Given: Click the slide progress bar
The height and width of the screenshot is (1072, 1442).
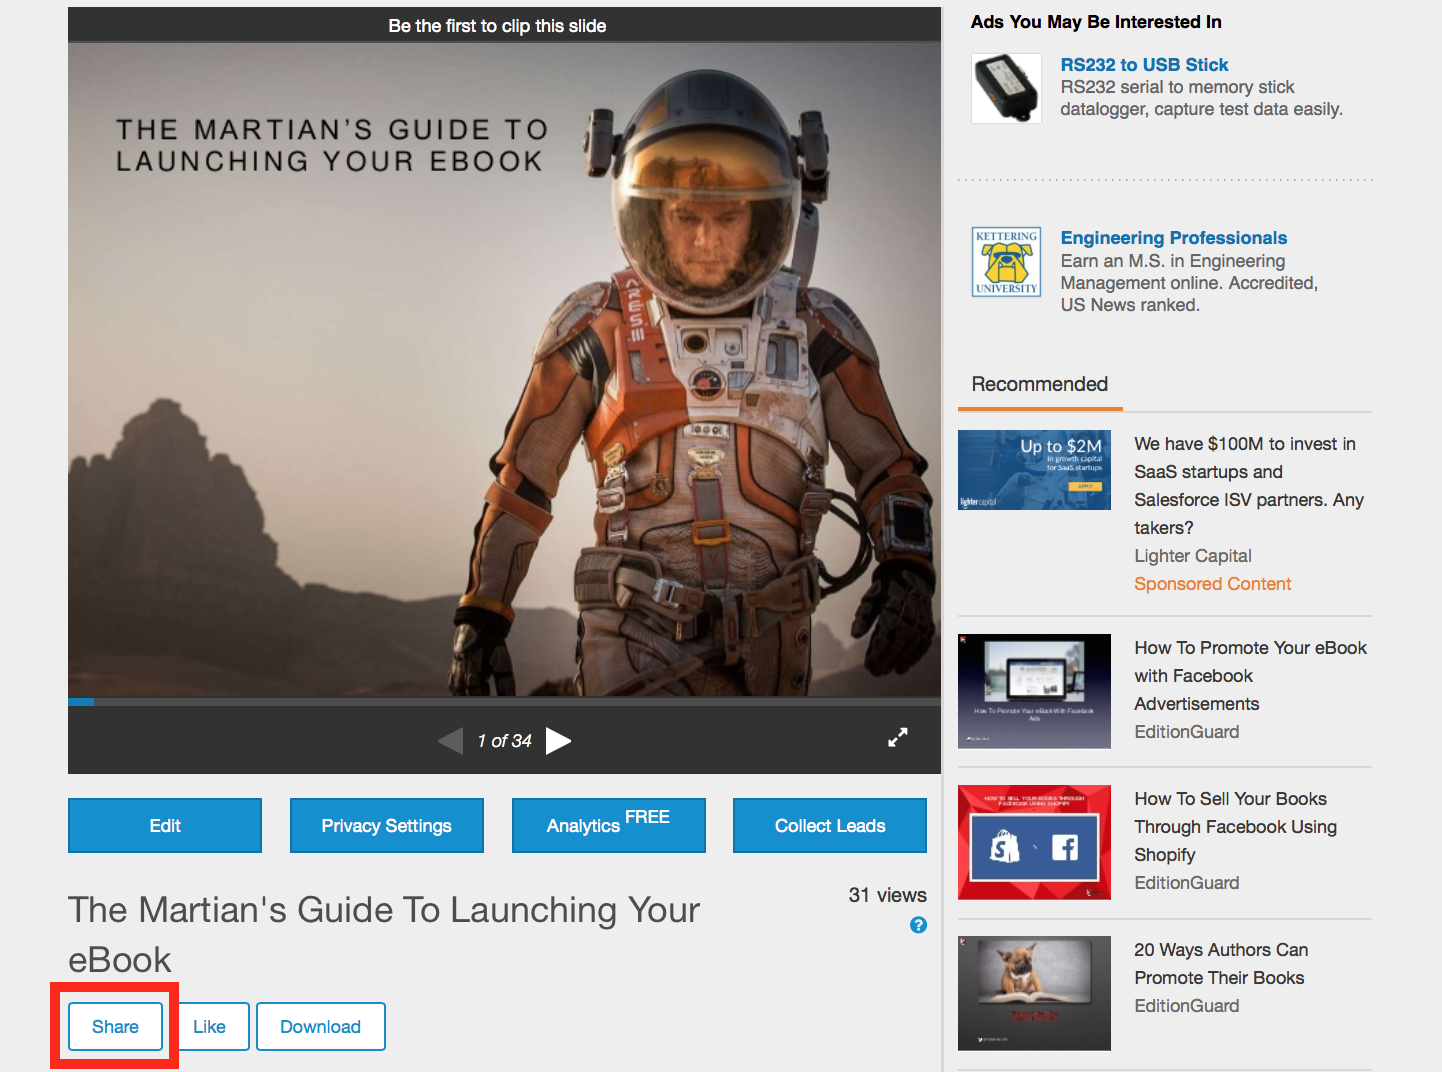Looking at the screenshot, I should [x=504, y=702].
